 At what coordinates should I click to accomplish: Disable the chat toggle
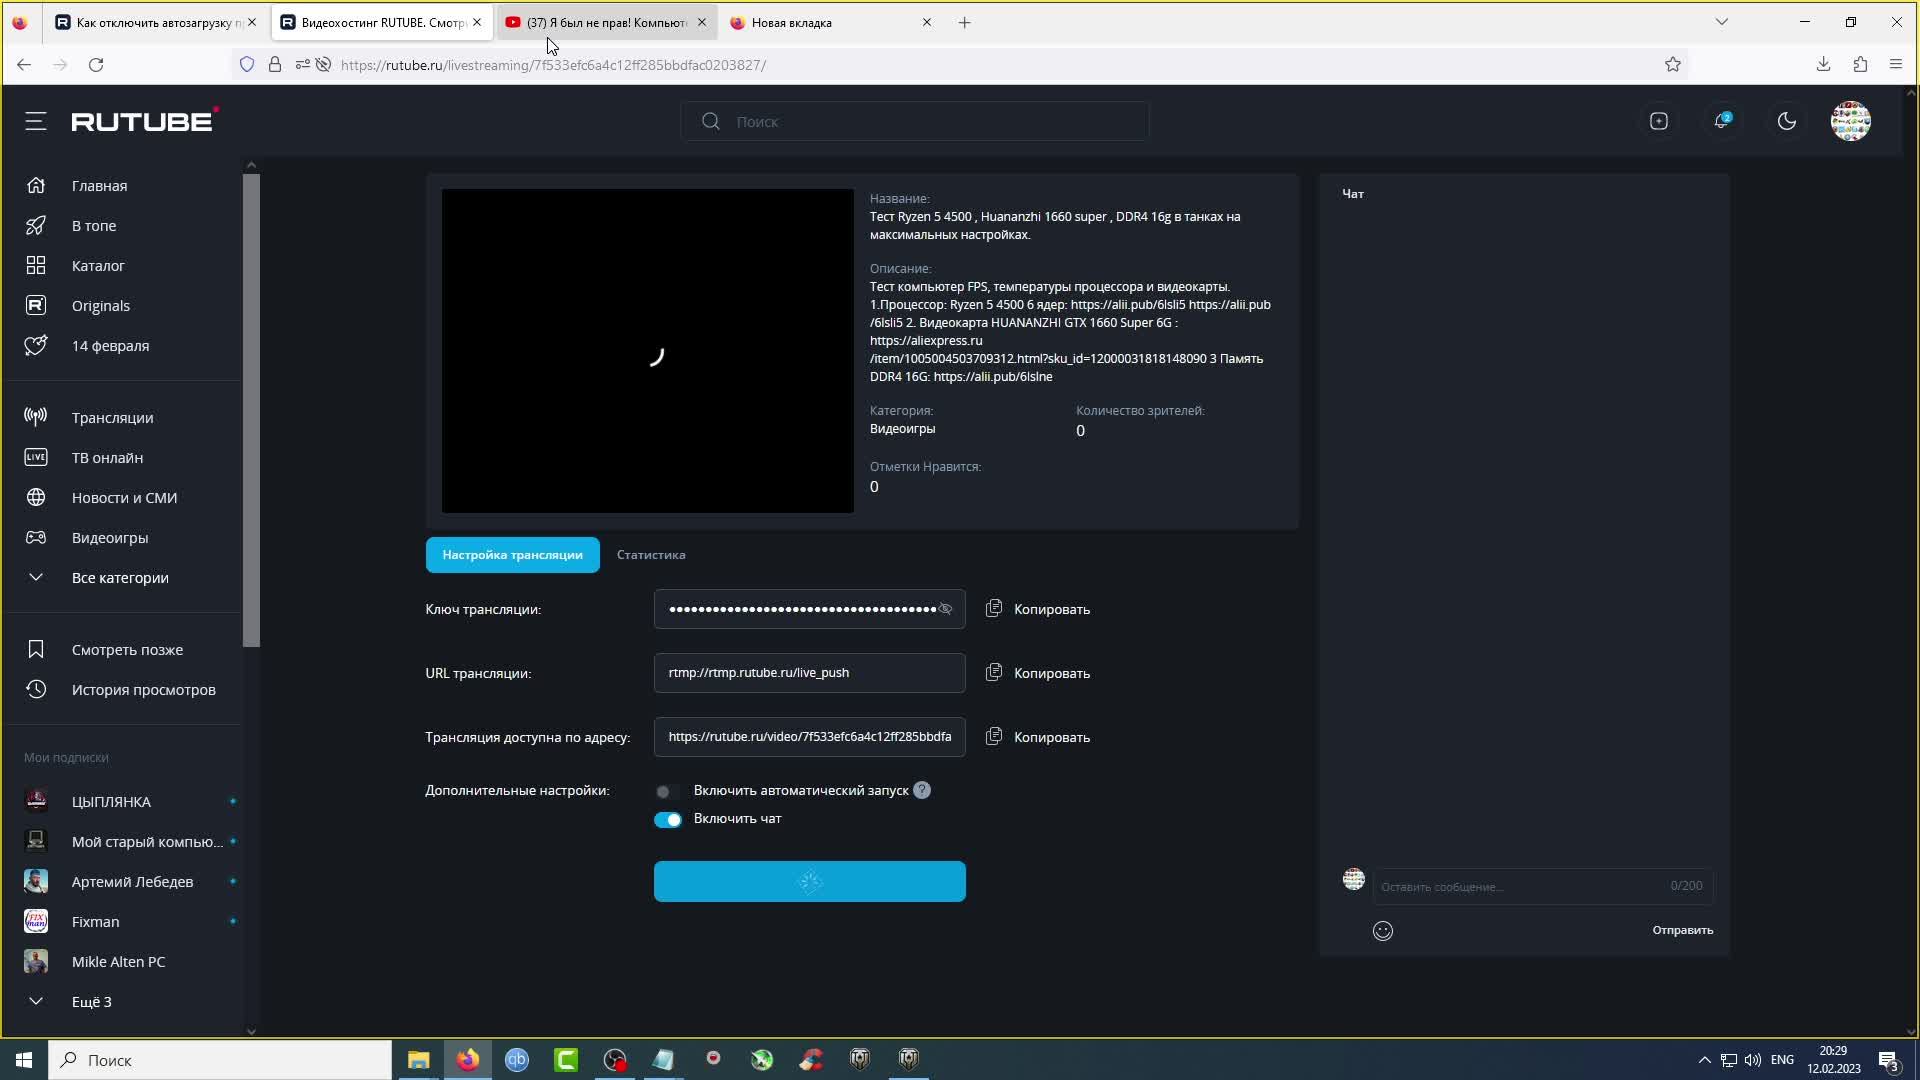tap(668, 820)
